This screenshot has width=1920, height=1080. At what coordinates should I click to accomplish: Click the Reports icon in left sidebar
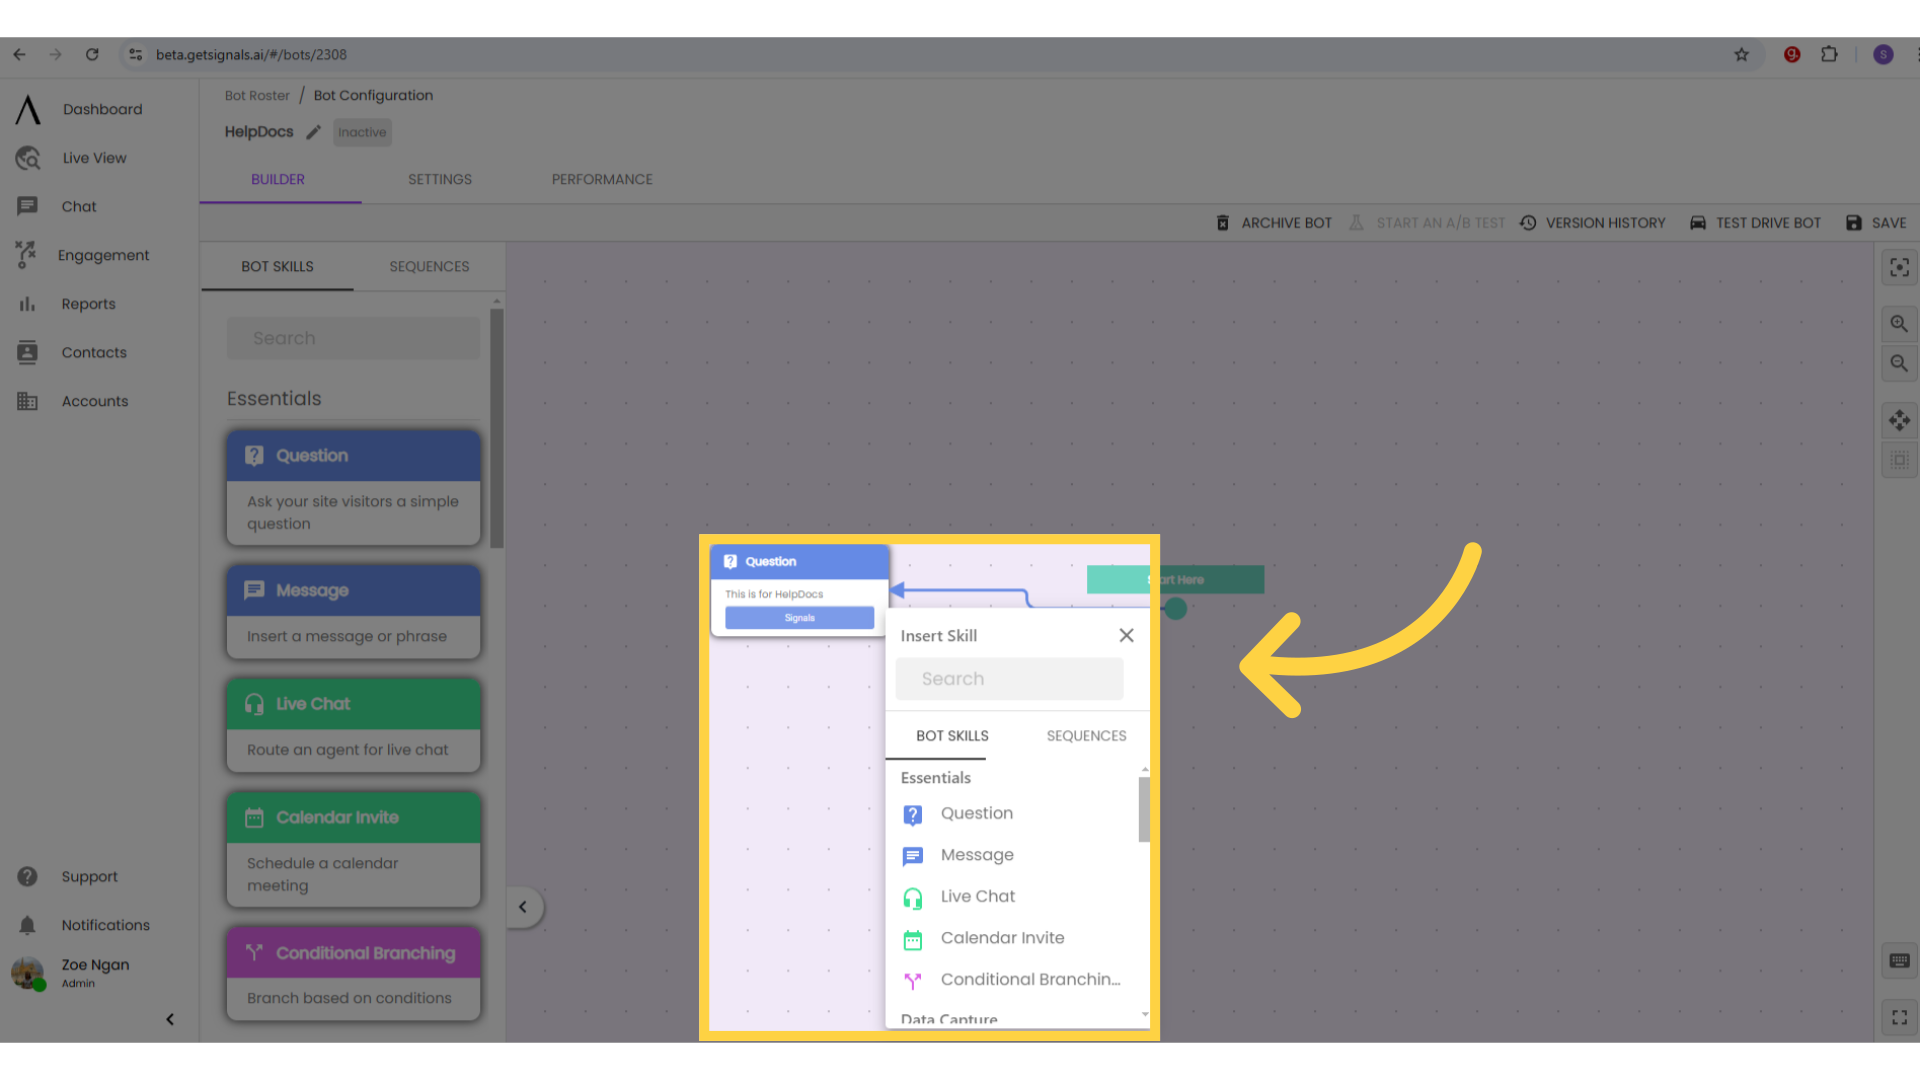pos(25,303)
